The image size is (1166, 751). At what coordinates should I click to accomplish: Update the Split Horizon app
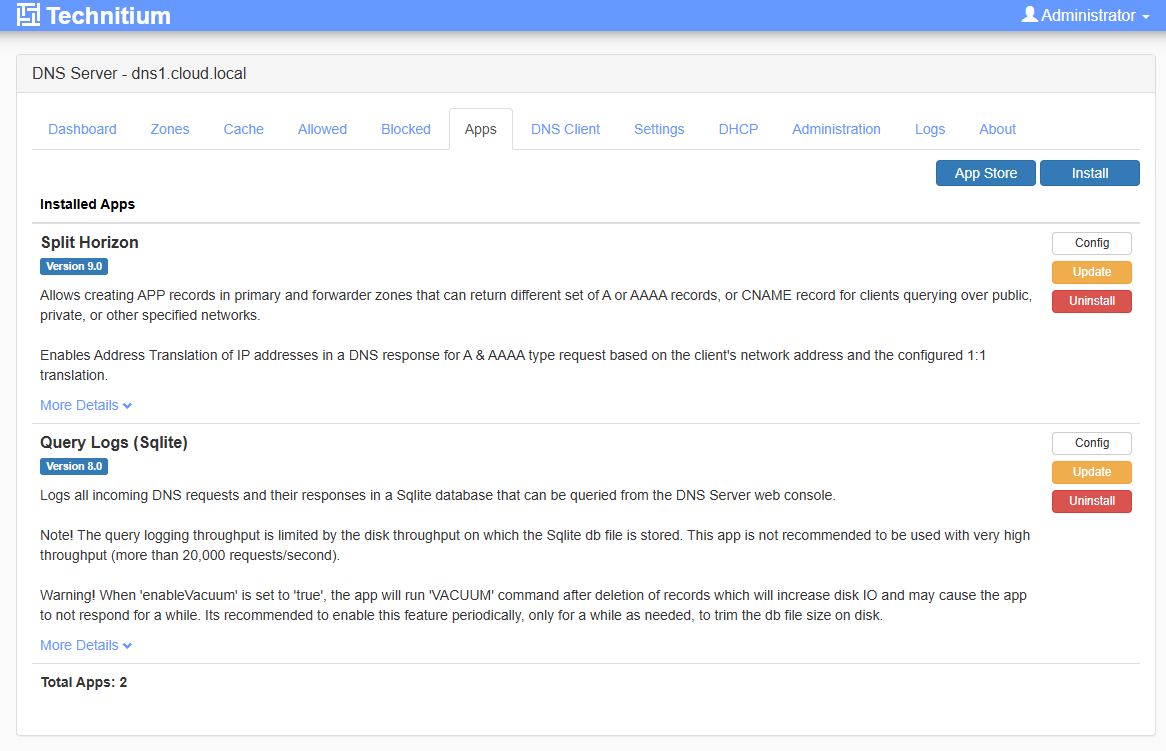[x=1092, y=272]
